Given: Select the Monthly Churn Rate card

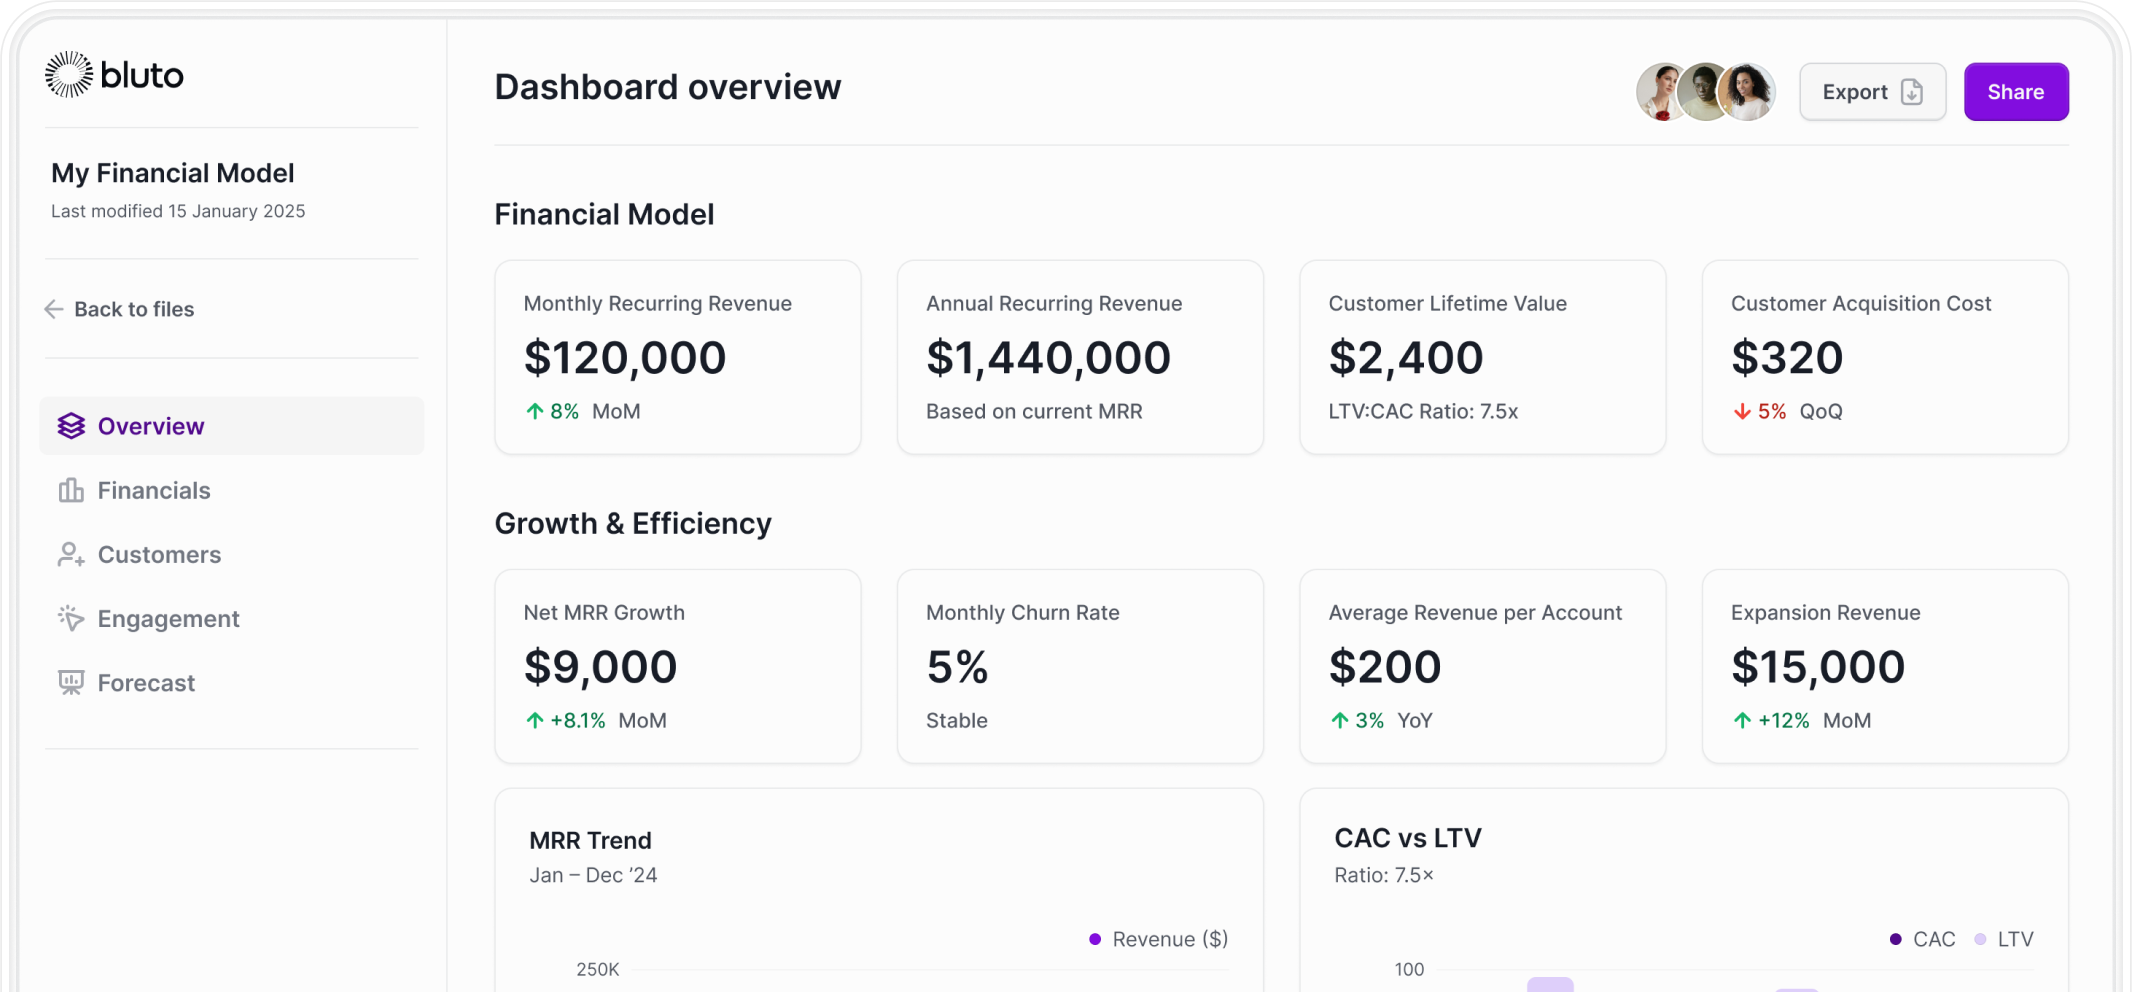Looking at the screenshot, I should 1080,666.
